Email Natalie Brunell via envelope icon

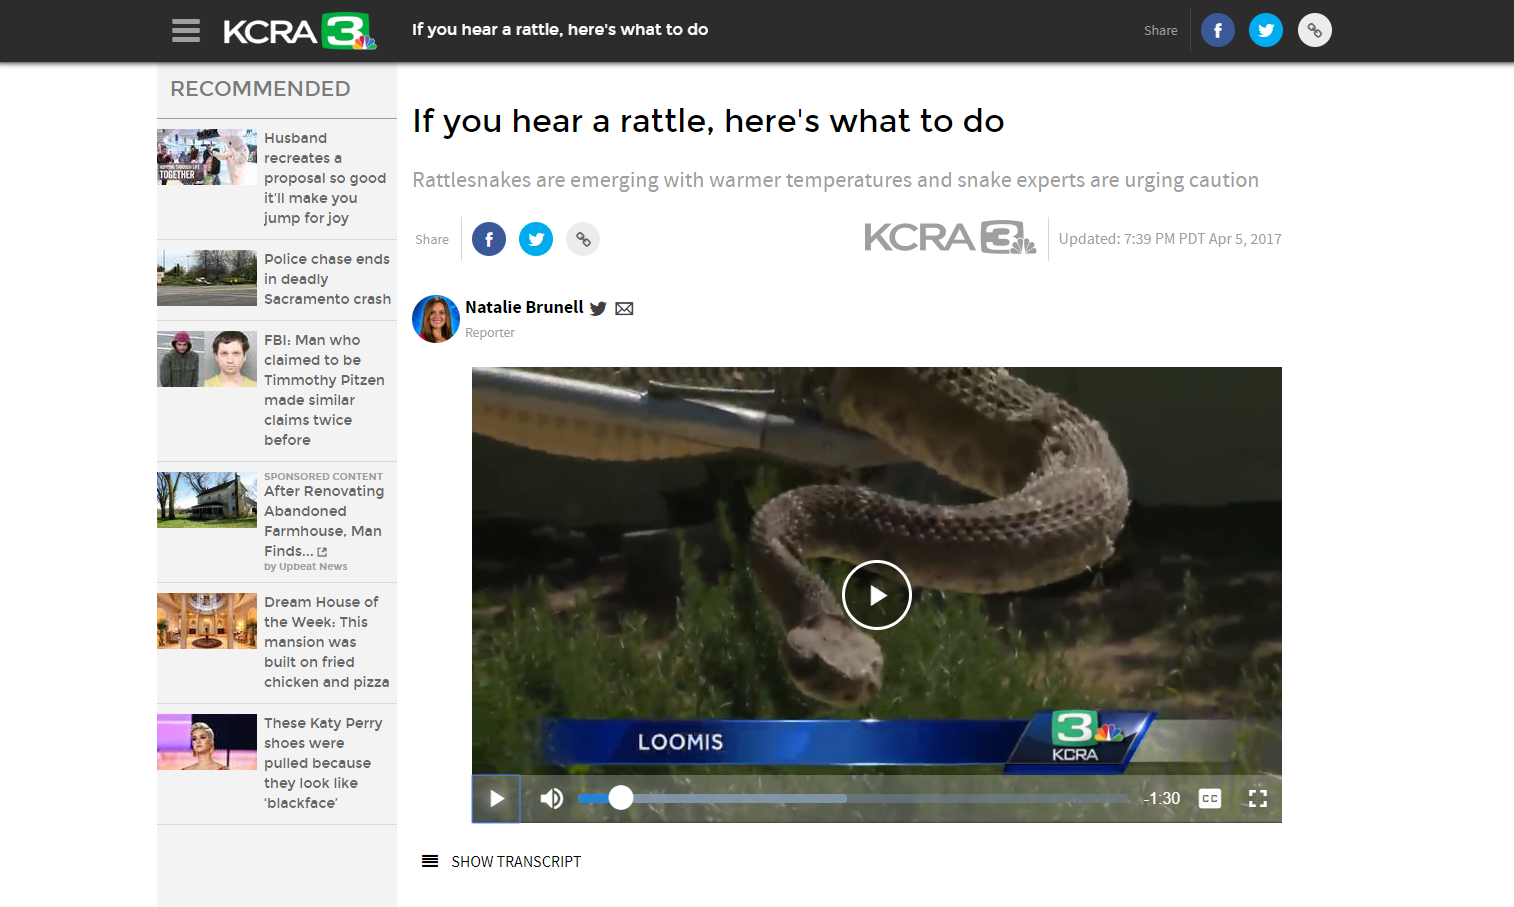pyautogui.click(x=624, y=309)
